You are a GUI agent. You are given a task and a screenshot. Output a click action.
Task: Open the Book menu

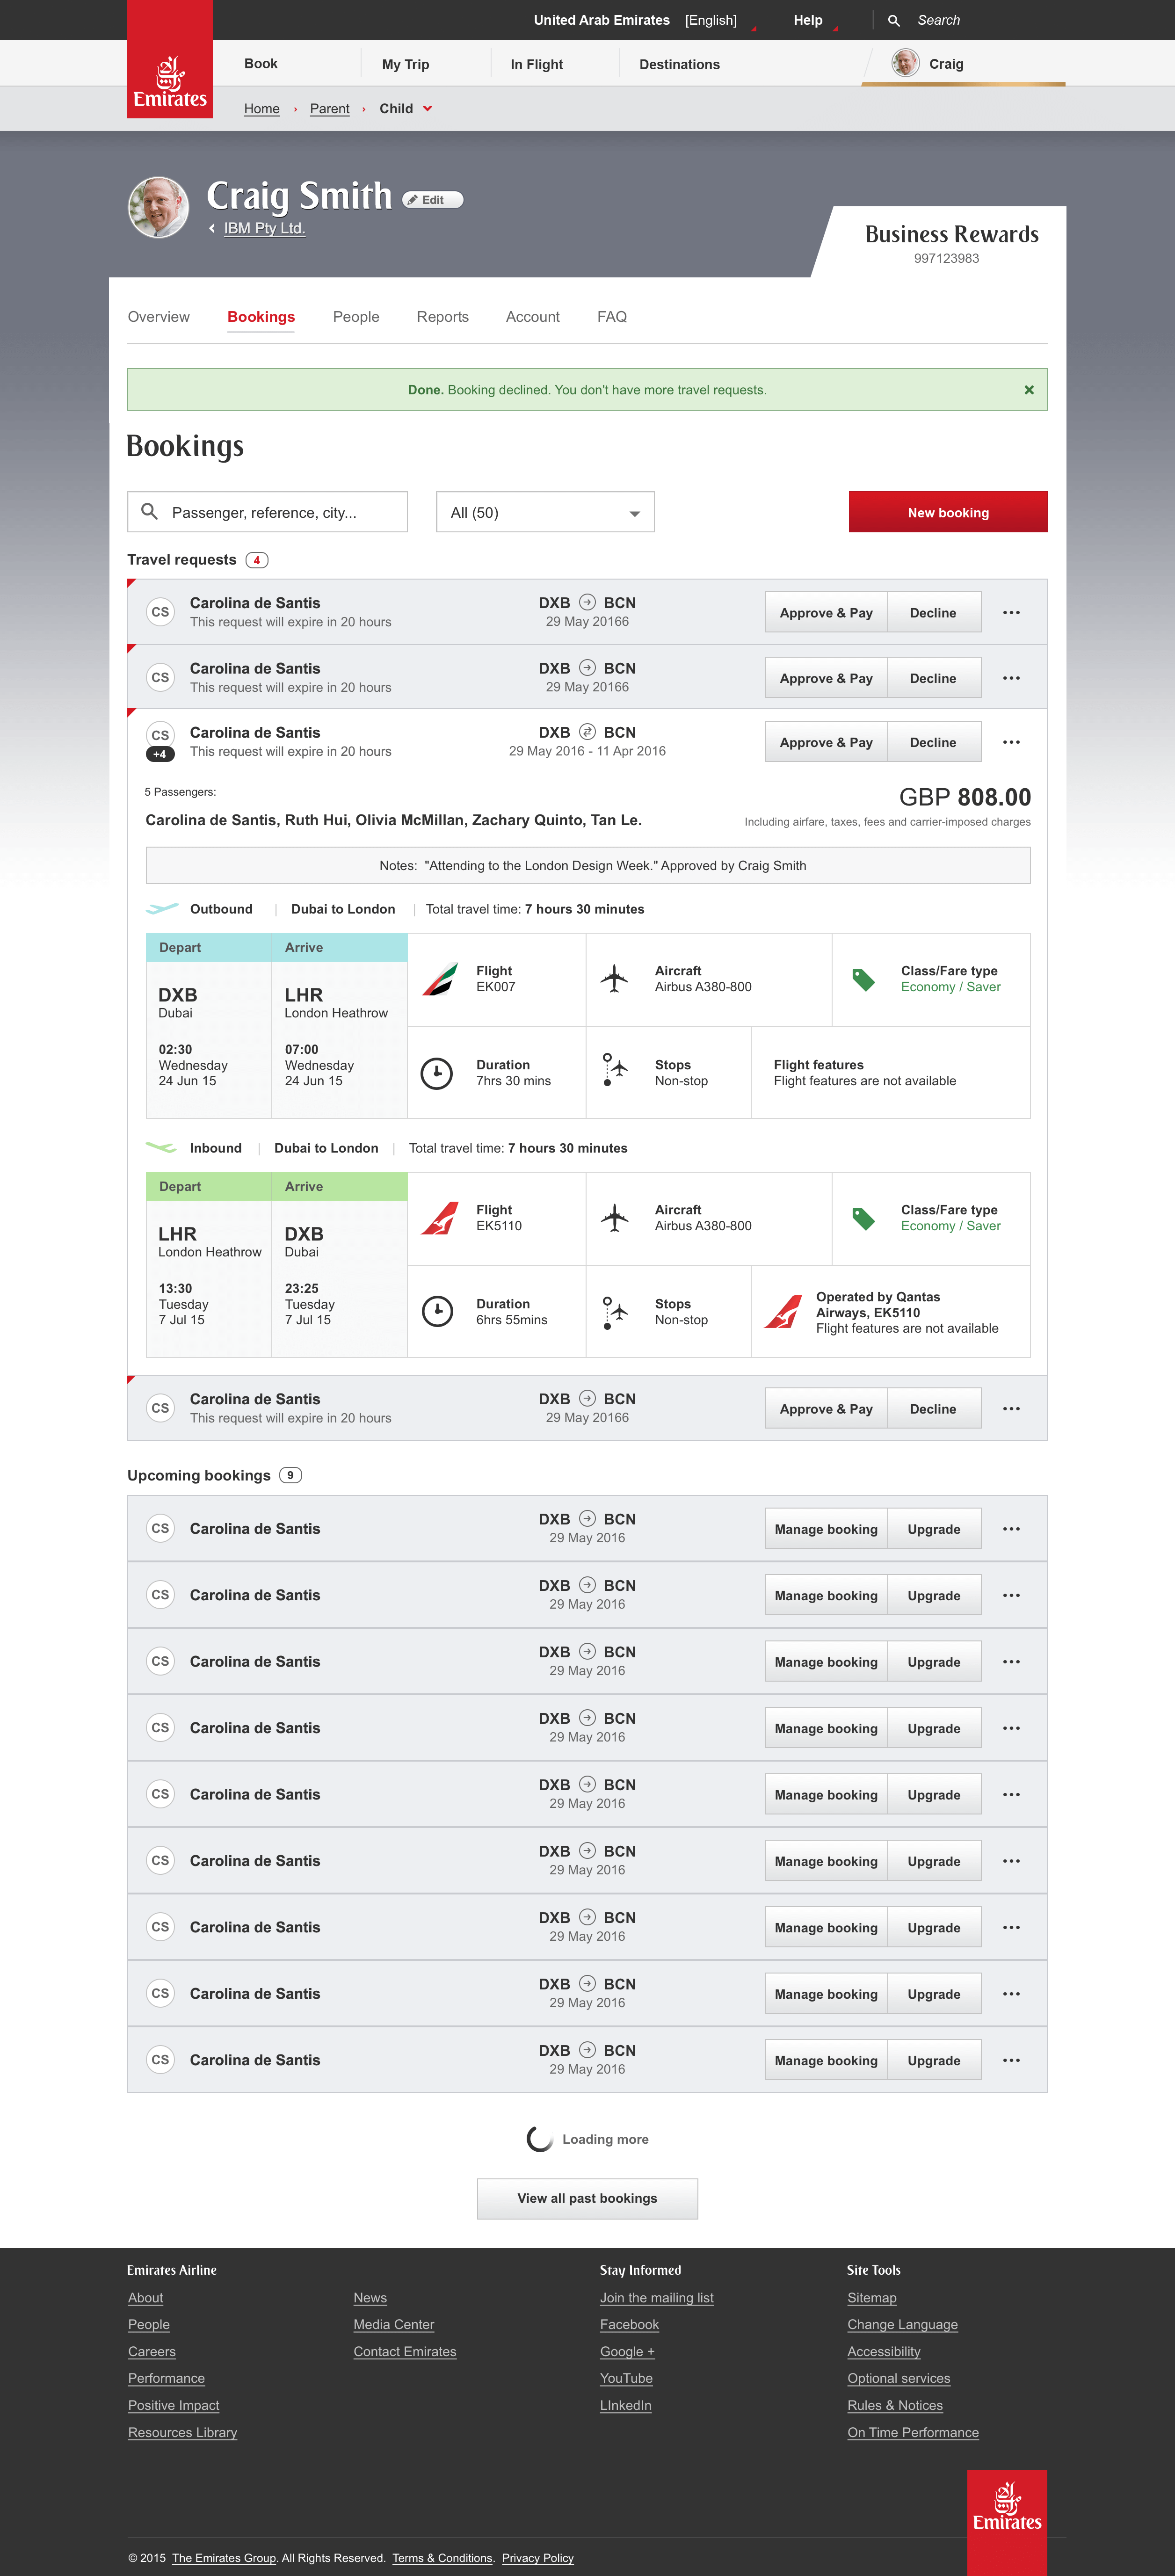click(x=261, y=63)
